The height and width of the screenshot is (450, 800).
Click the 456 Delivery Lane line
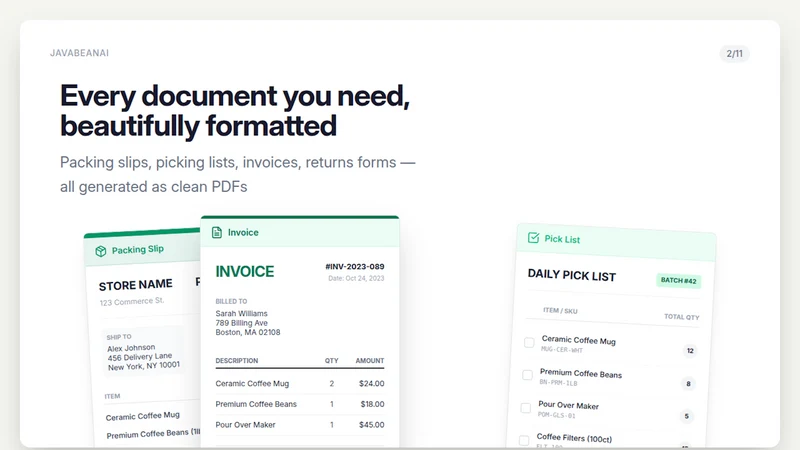coord(140,357)
